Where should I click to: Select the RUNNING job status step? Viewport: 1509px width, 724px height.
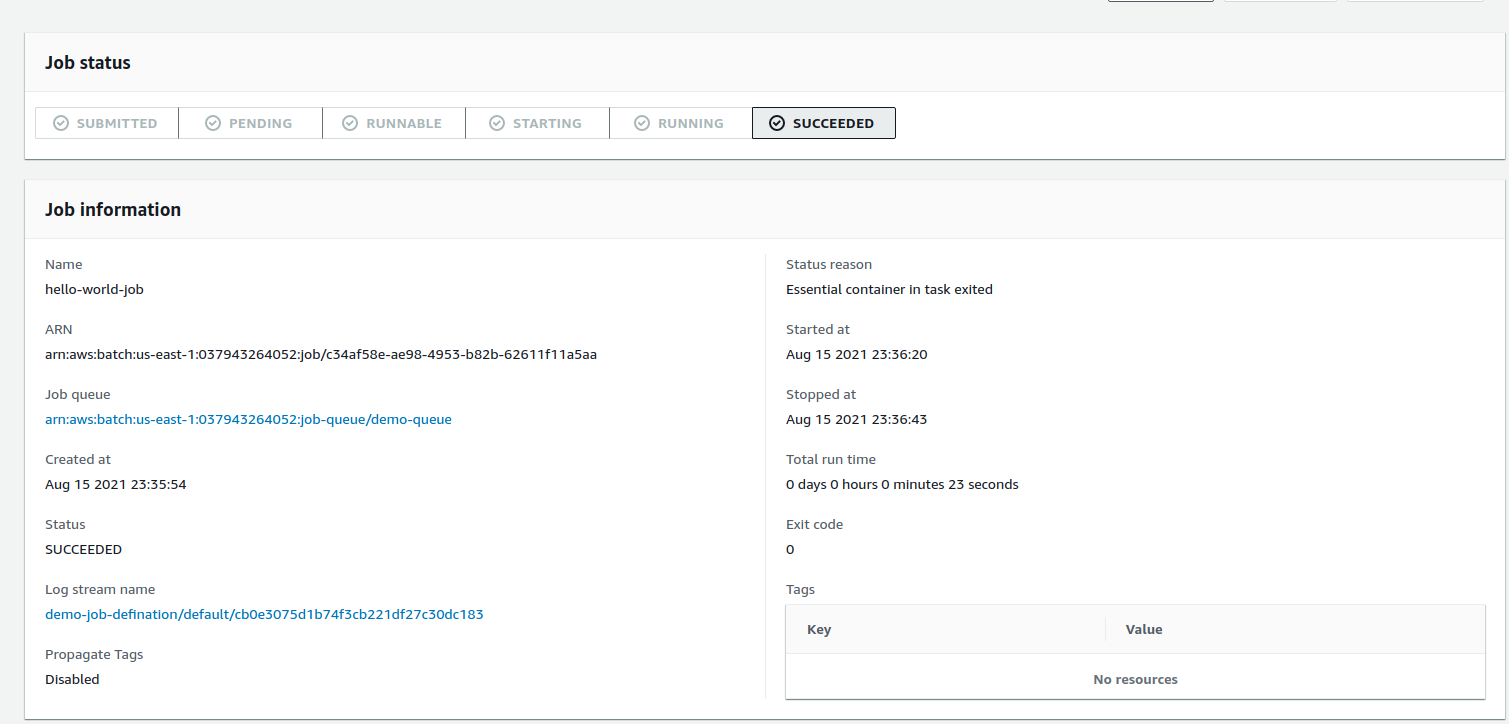[x=681, y=123]
